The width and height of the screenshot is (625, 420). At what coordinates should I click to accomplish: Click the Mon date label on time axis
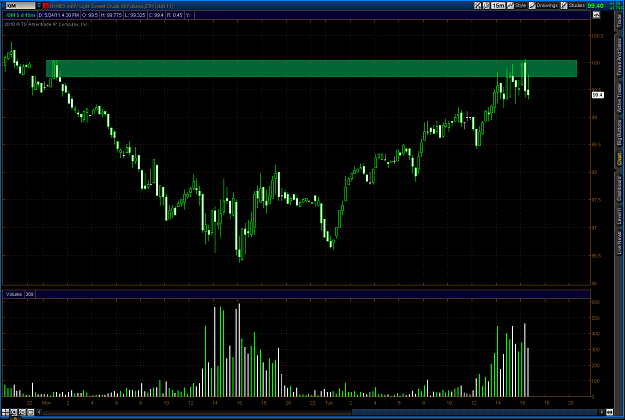tap(46, 403)
